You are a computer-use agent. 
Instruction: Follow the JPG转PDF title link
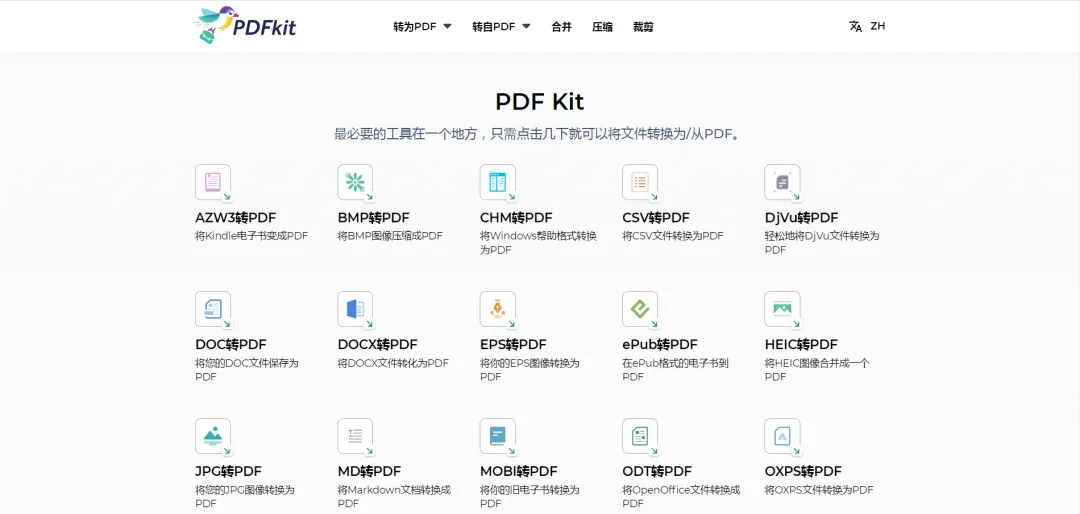tap(229, 472)
